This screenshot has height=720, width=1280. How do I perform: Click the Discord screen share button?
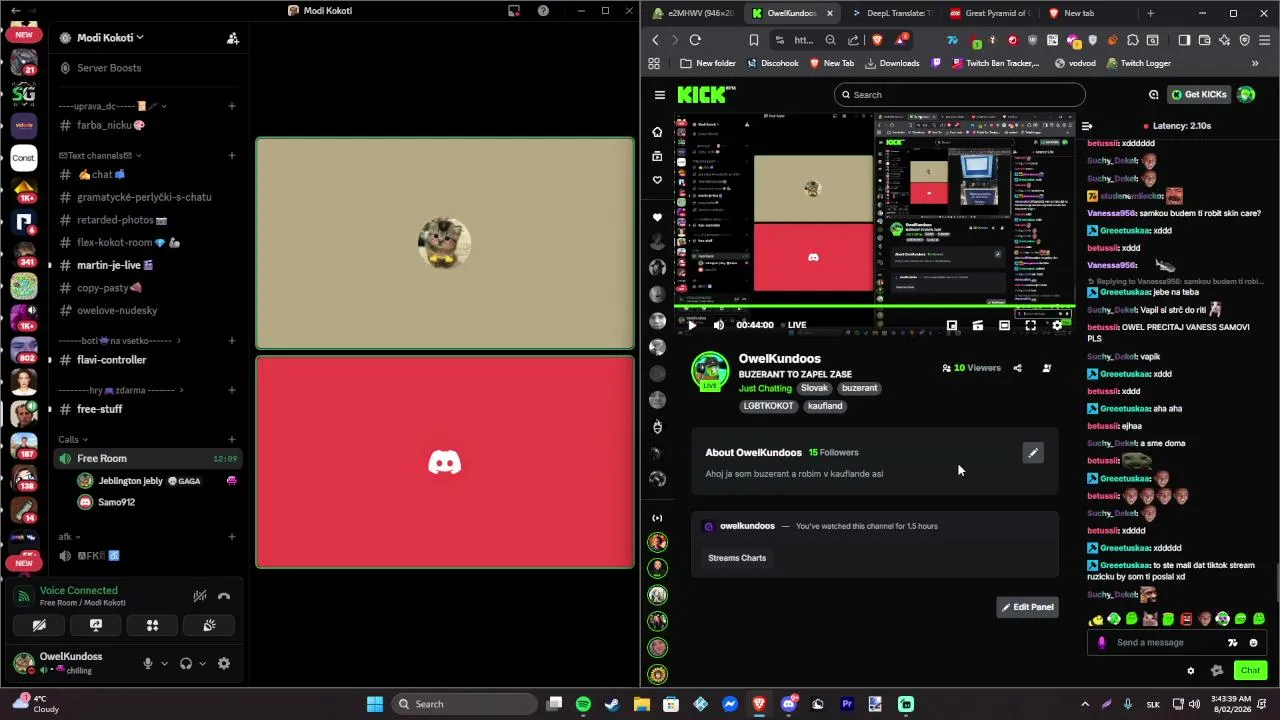(x=96, y=625)
